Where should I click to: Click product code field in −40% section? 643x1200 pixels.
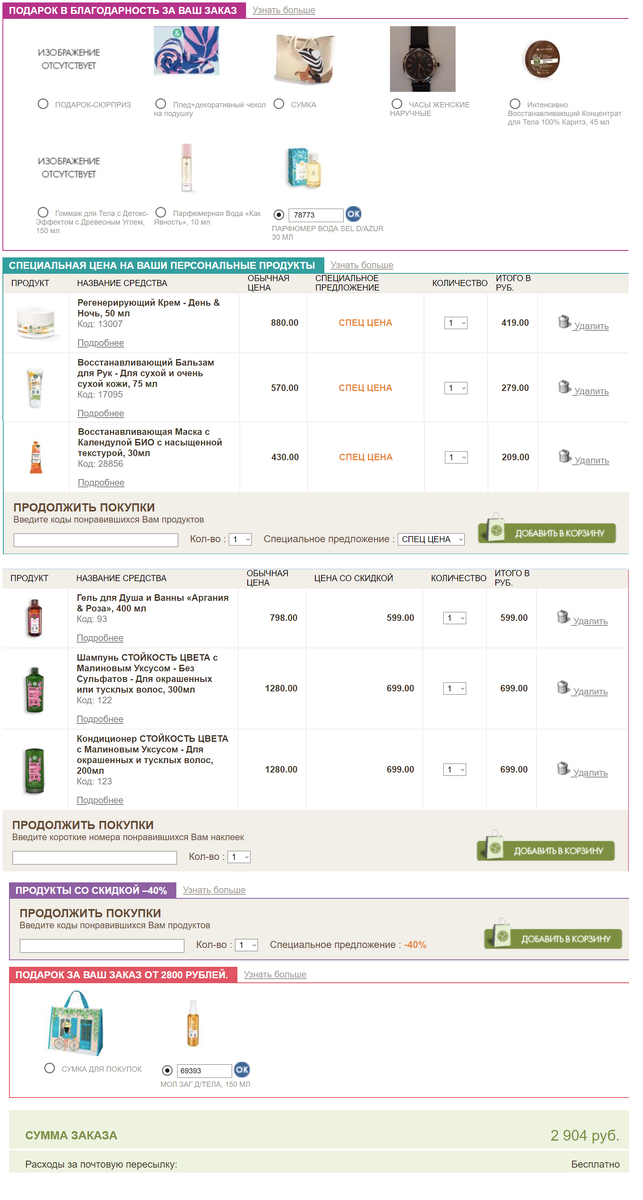tap(102, 945)
